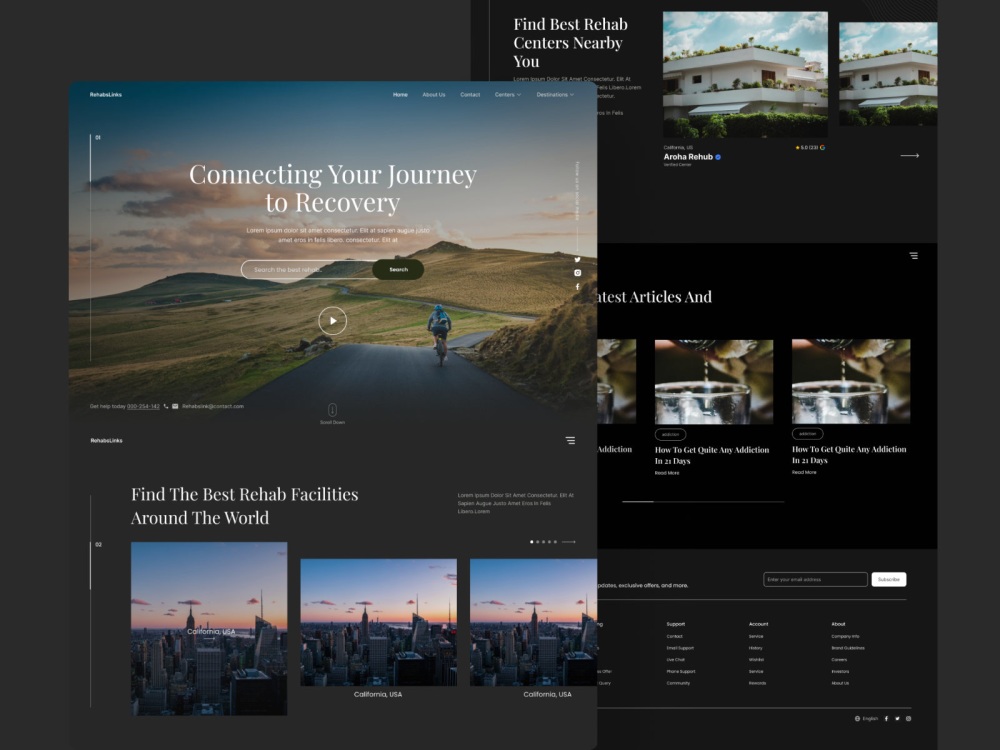Click Google icon beside 5.0 rating
This screenshot has width=1000, height=750.
tap(822, 147)
